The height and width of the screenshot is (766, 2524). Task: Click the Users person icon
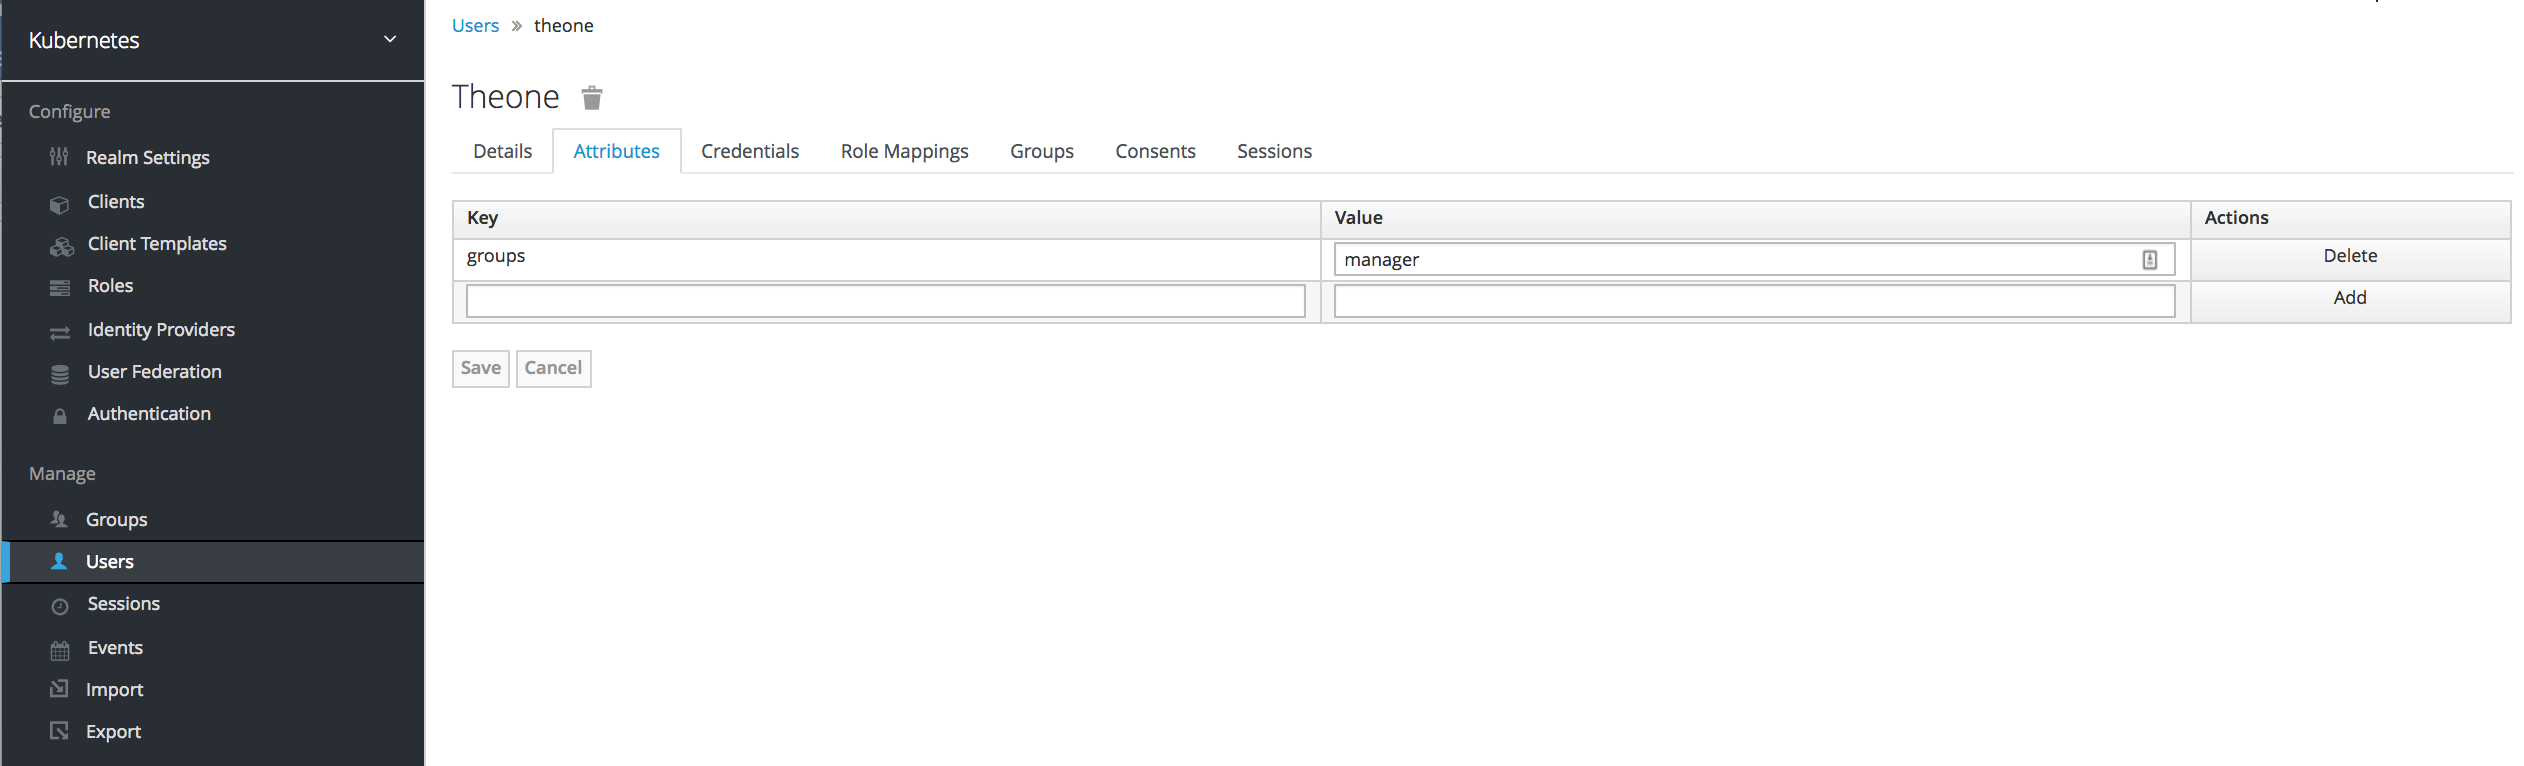(59, 561)
